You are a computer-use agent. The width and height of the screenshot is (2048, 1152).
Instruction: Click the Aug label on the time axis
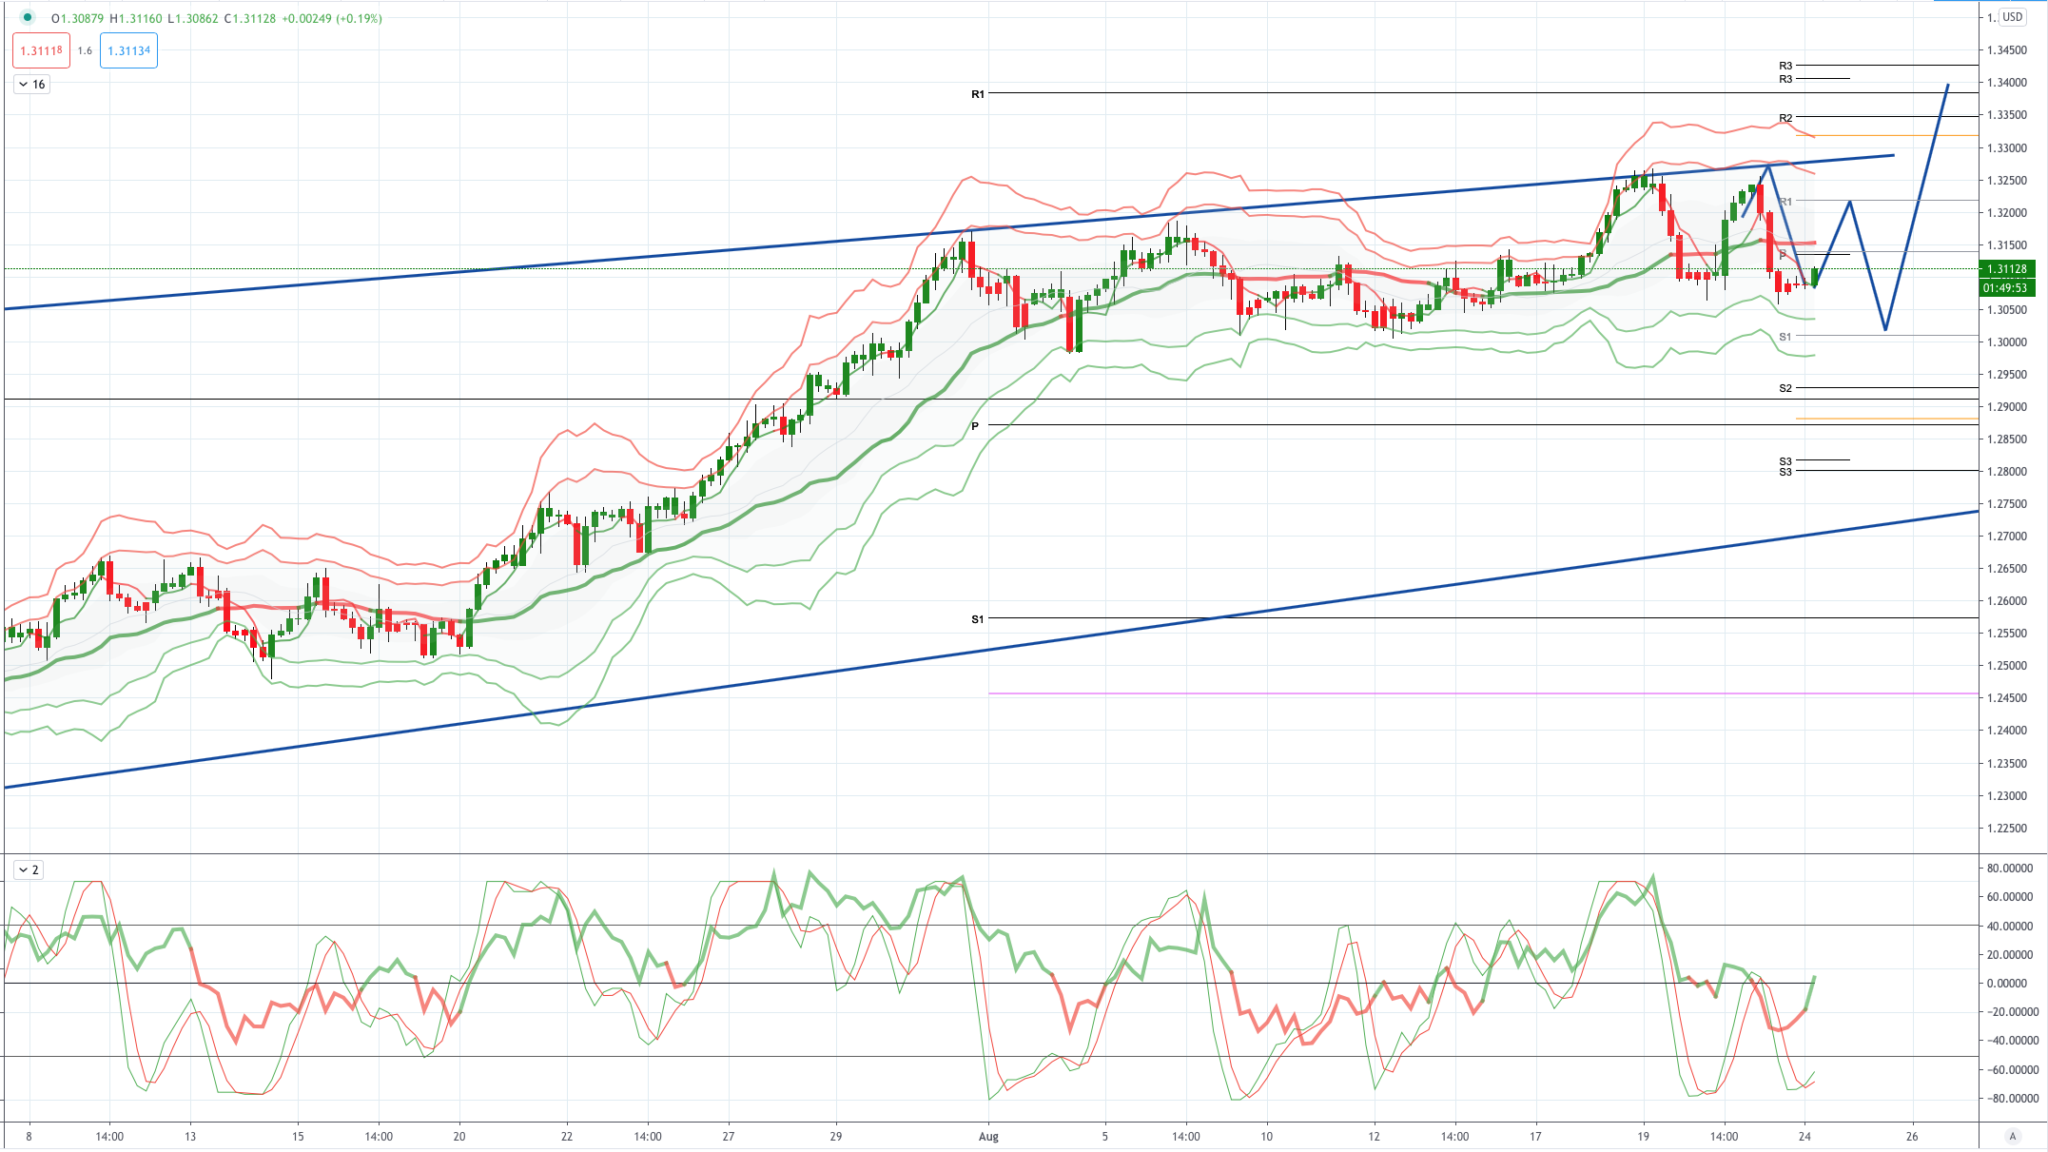988,1135
